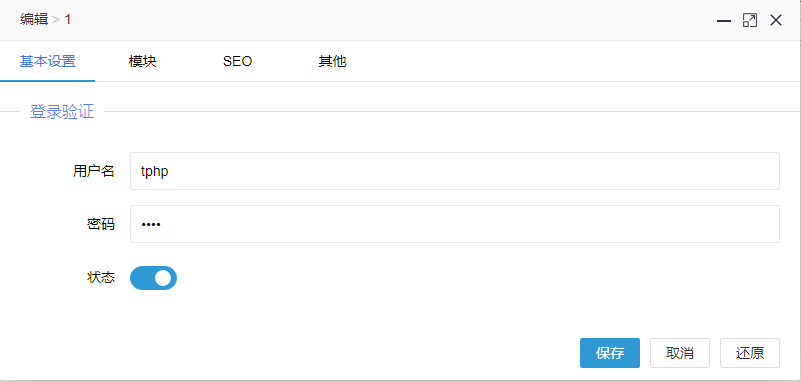Click the 登录验证 section heading

tap(62, 111)
